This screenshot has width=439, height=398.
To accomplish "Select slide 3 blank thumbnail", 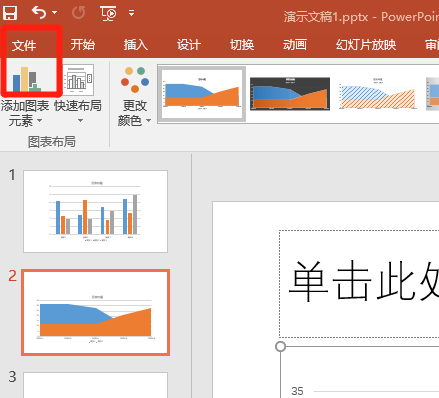I will click(95, 385).
